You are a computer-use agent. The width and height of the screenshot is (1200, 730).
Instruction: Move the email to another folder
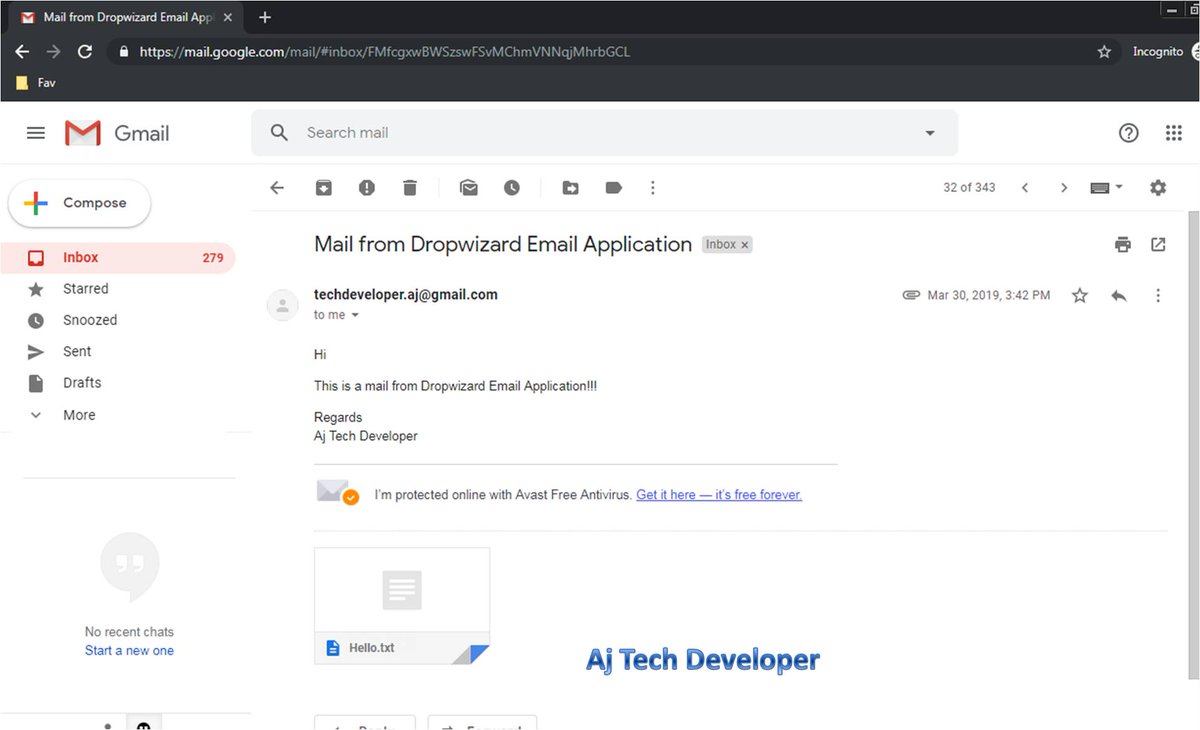(x=570, y=187)
